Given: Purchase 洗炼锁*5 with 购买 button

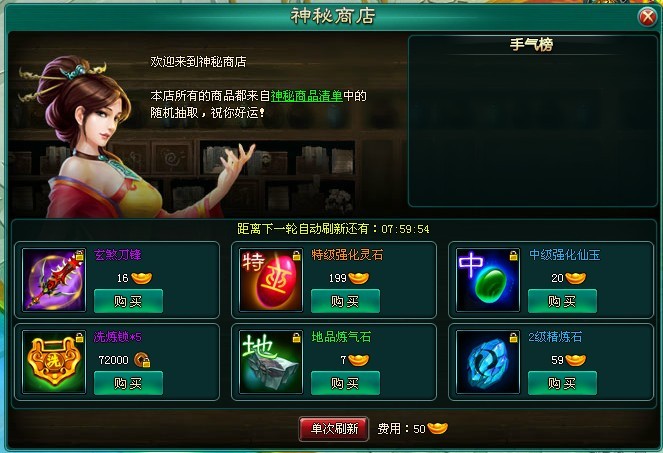Looking at the screenshot, I should [x=128, y=383].
